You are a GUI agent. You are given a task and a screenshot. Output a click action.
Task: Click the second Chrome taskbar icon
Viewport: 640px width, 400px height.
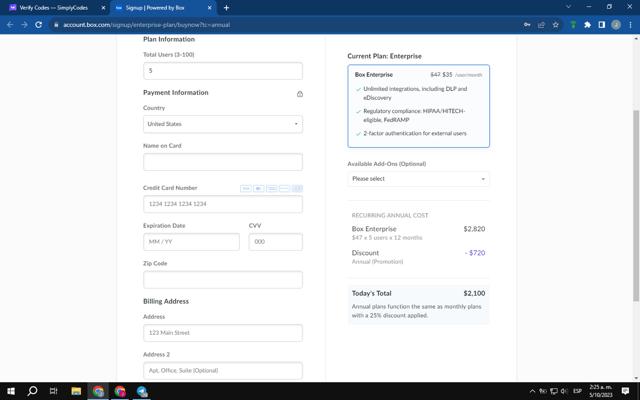pos(120,391)
